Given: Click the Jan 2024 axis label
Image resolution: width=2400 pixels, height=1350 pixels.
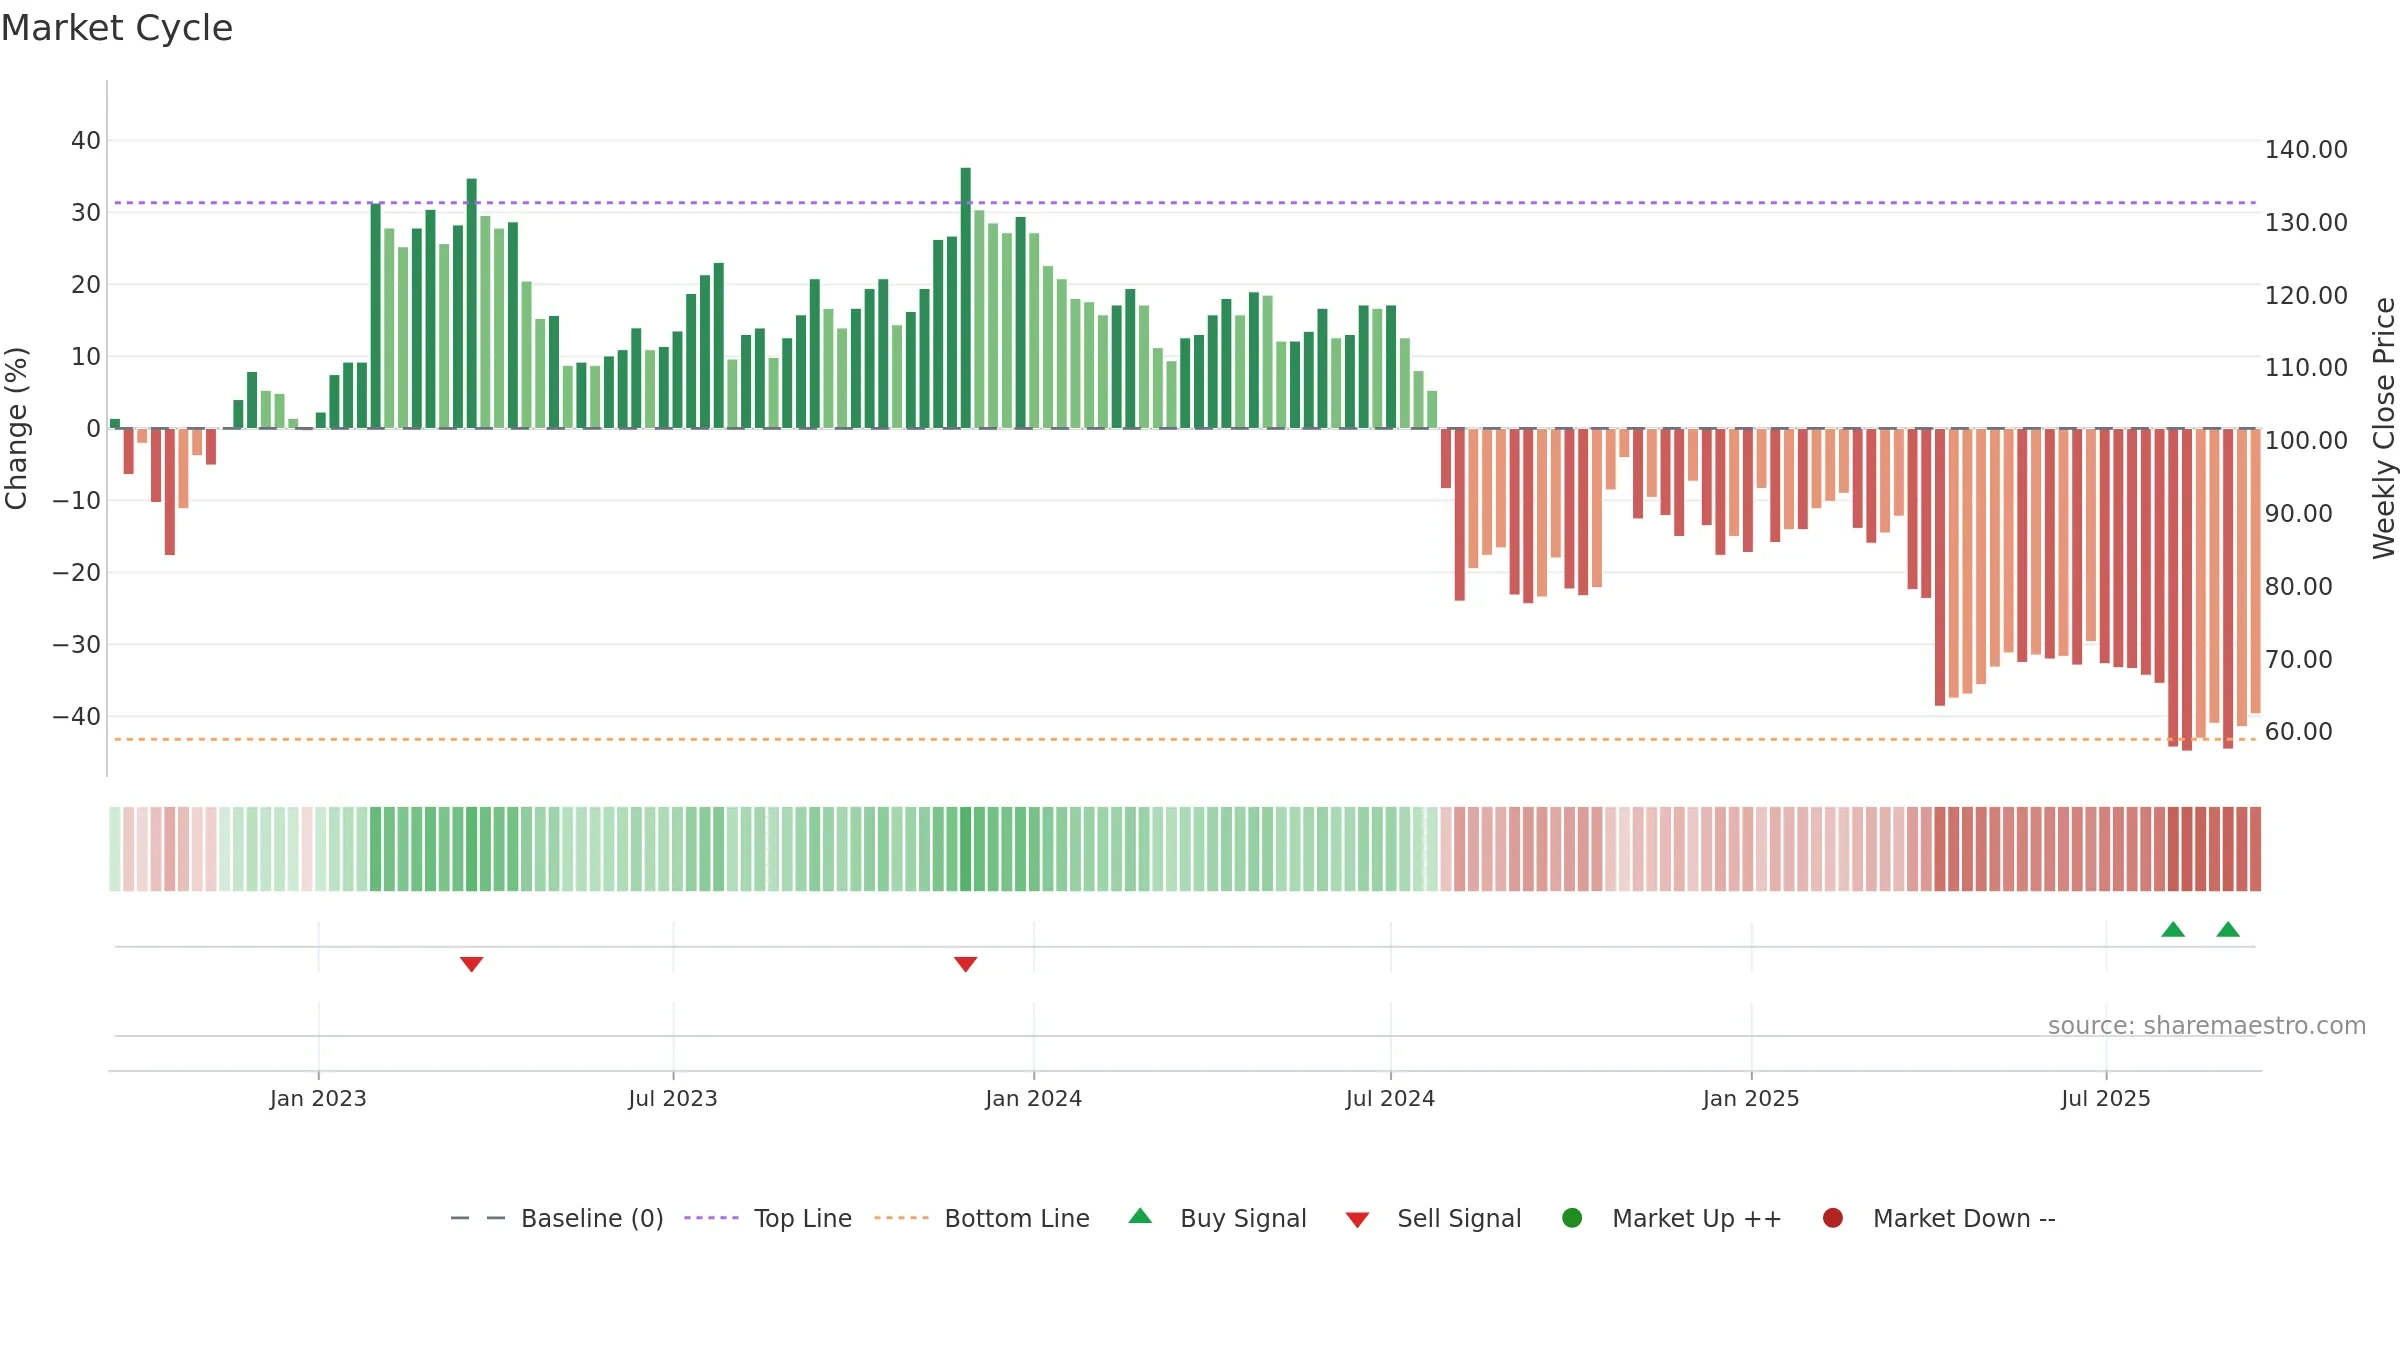Looking at the screenshot, I should coord(1034,1098).
